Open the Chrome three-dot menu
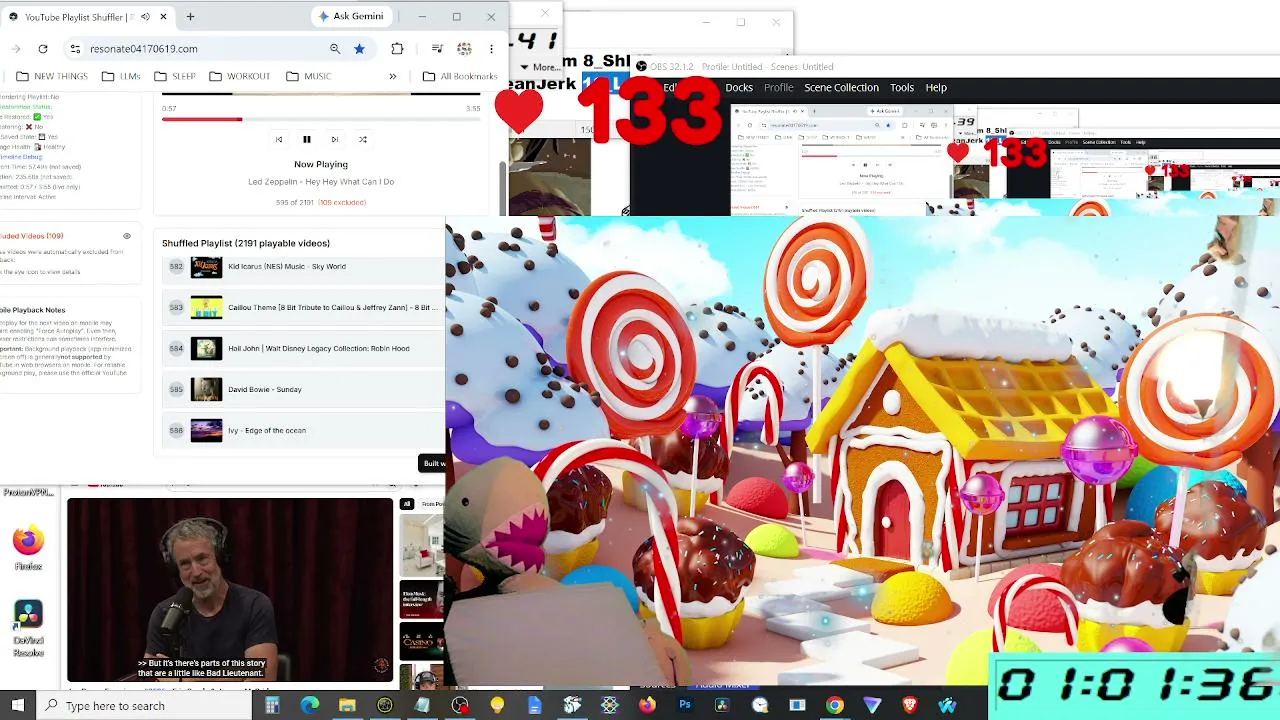1280x720 pixels. pos(491,48)
